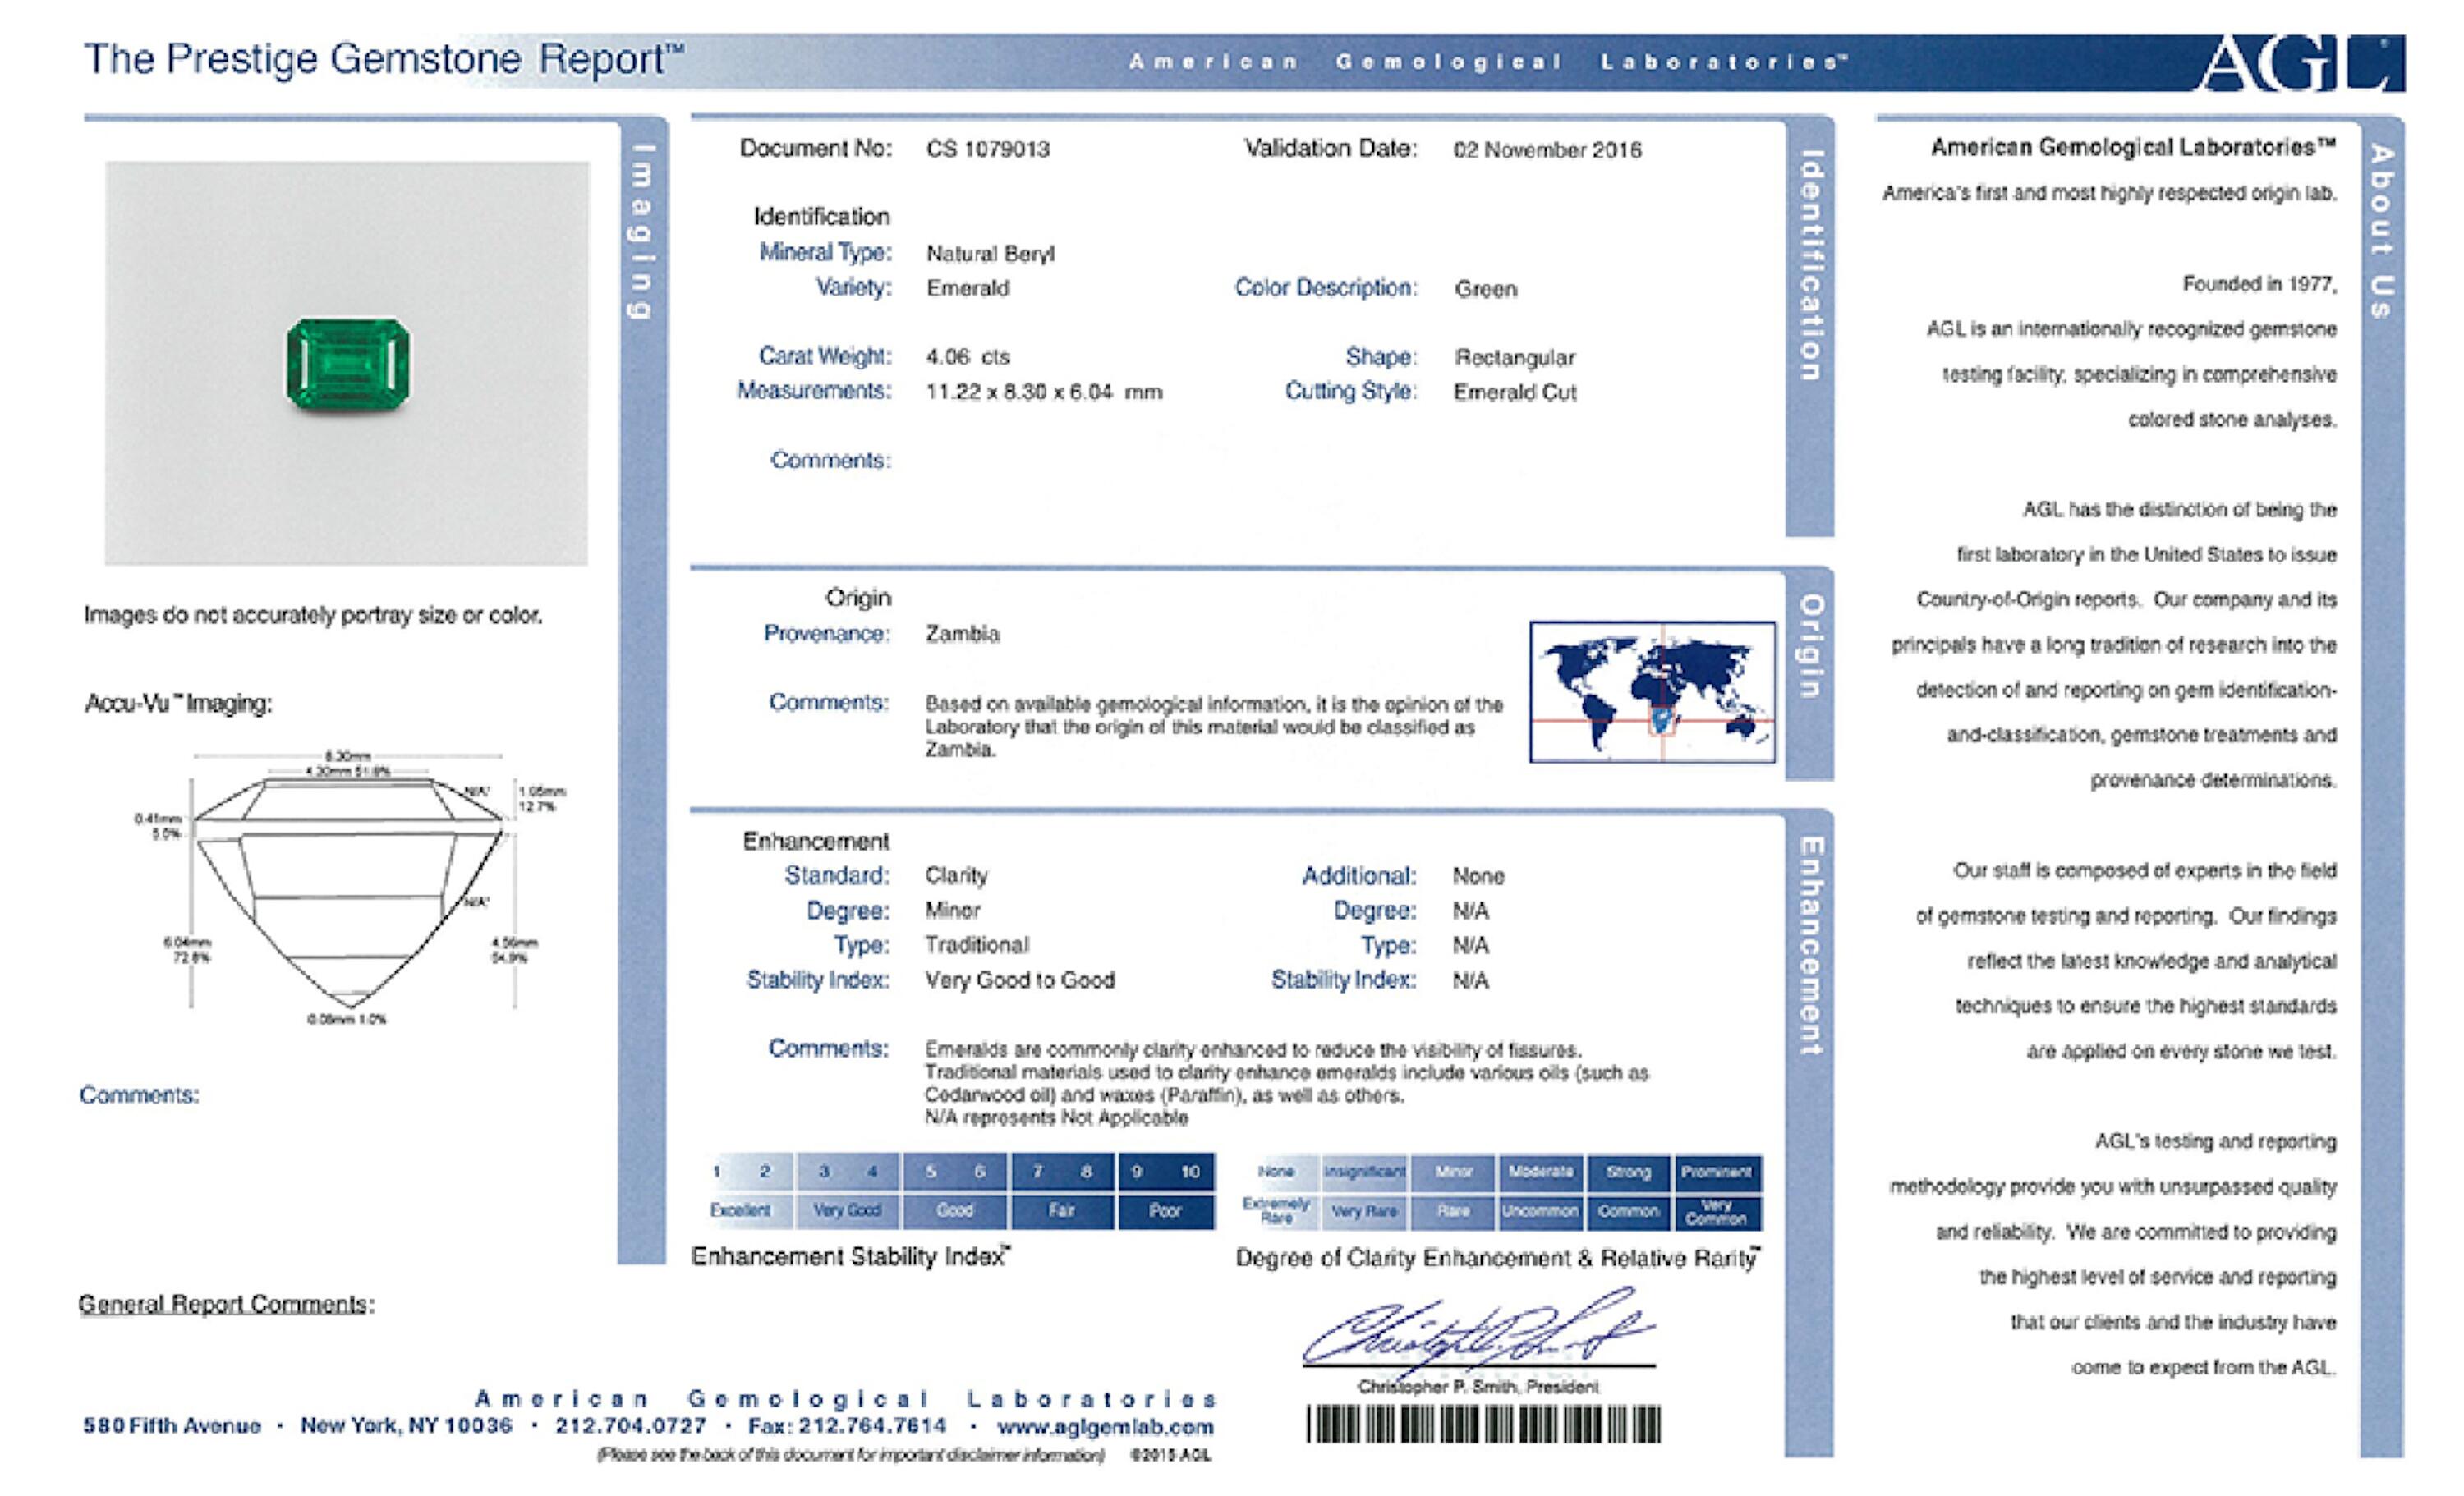
Task: Select the vertical Origin tab label
Action: 1810,646
